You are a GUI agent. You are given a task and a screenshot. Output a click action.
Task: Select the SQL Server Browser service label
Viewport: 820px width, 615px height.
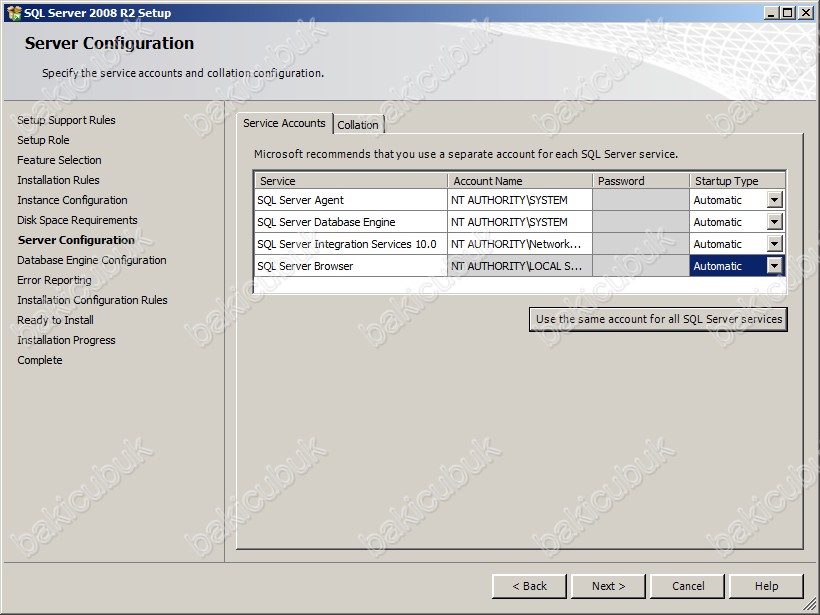click(305, 266)
